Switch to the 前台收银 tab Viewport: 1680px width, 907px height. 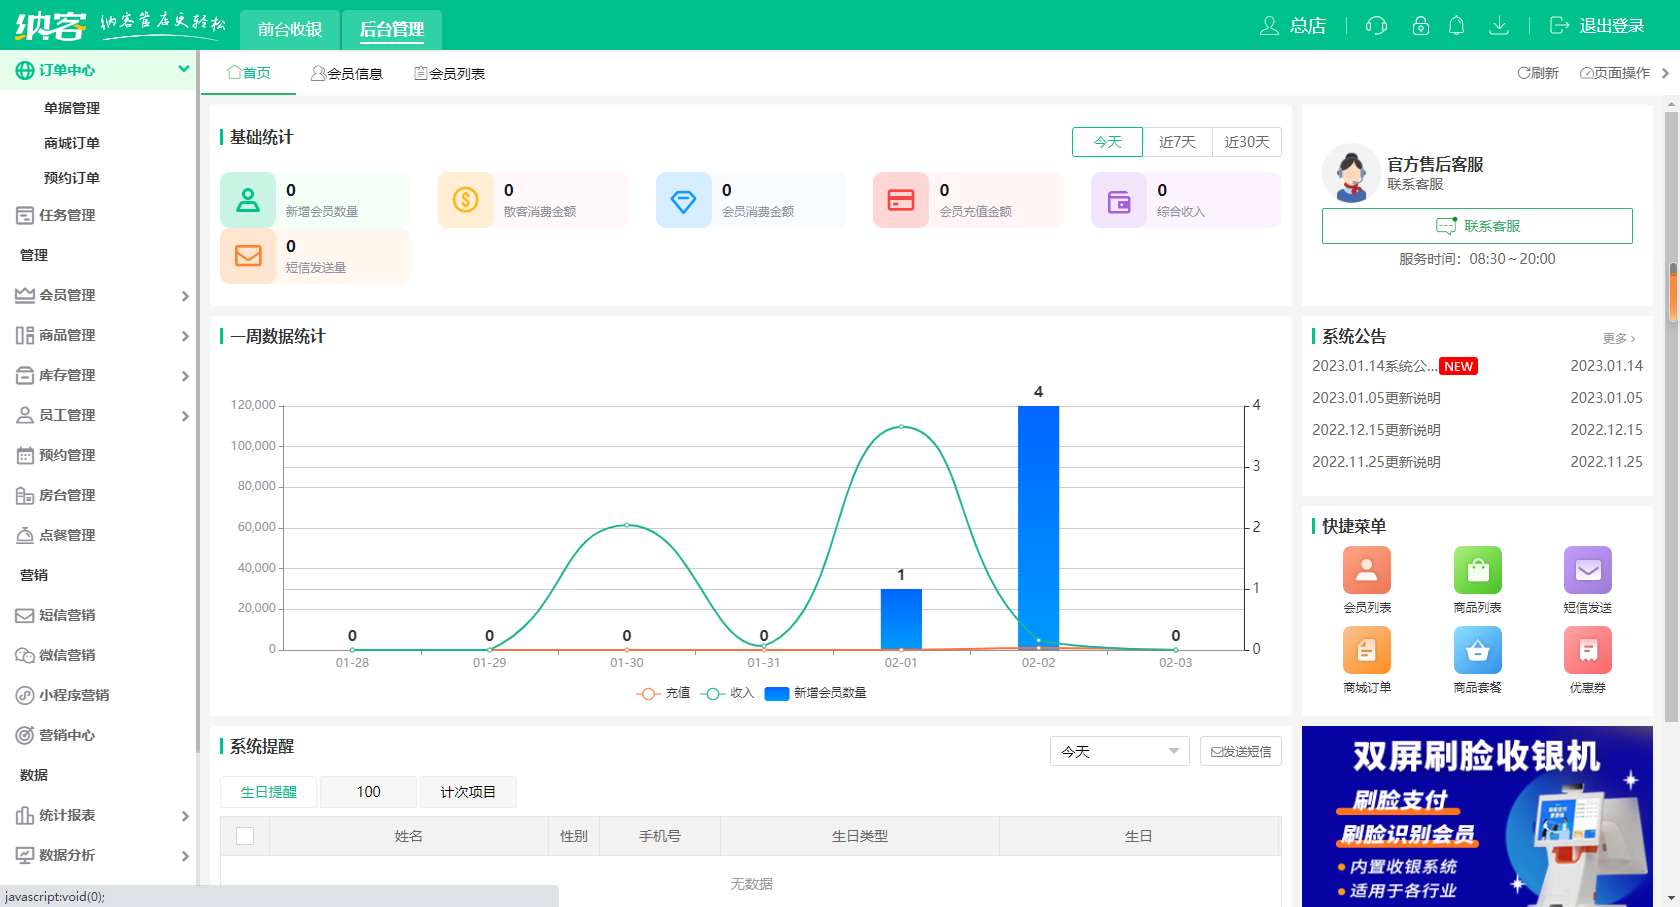pyautogui.click(x=290, y=29)
